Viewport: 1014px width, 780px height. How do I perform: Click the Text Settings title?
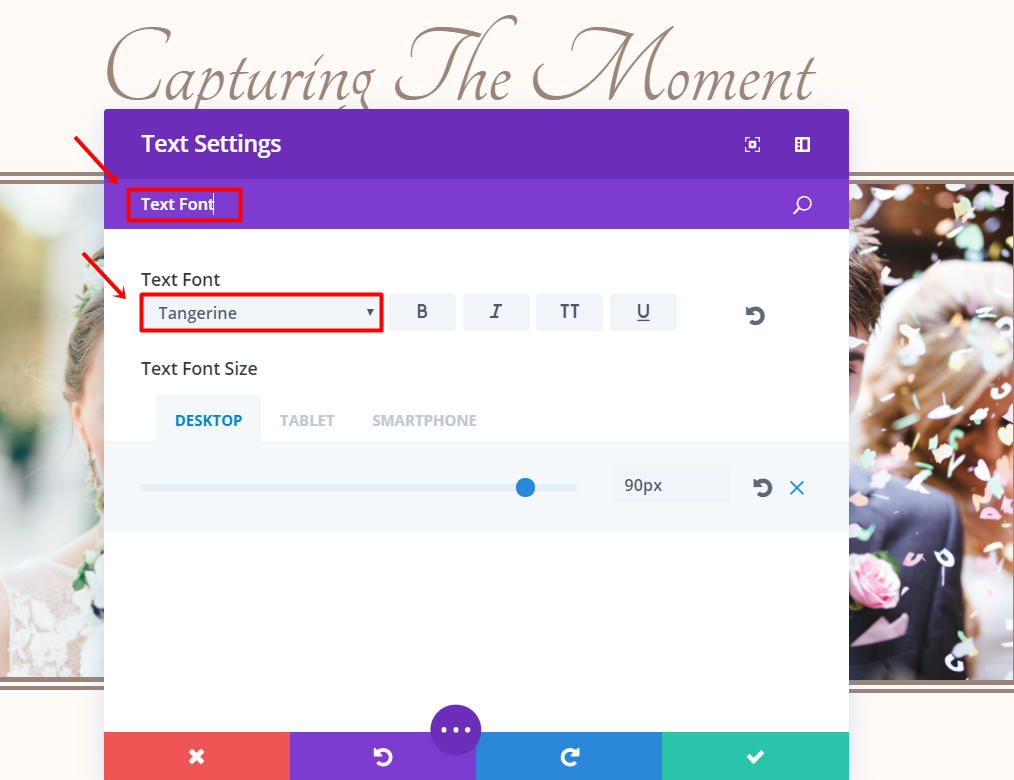coord(211,144)
